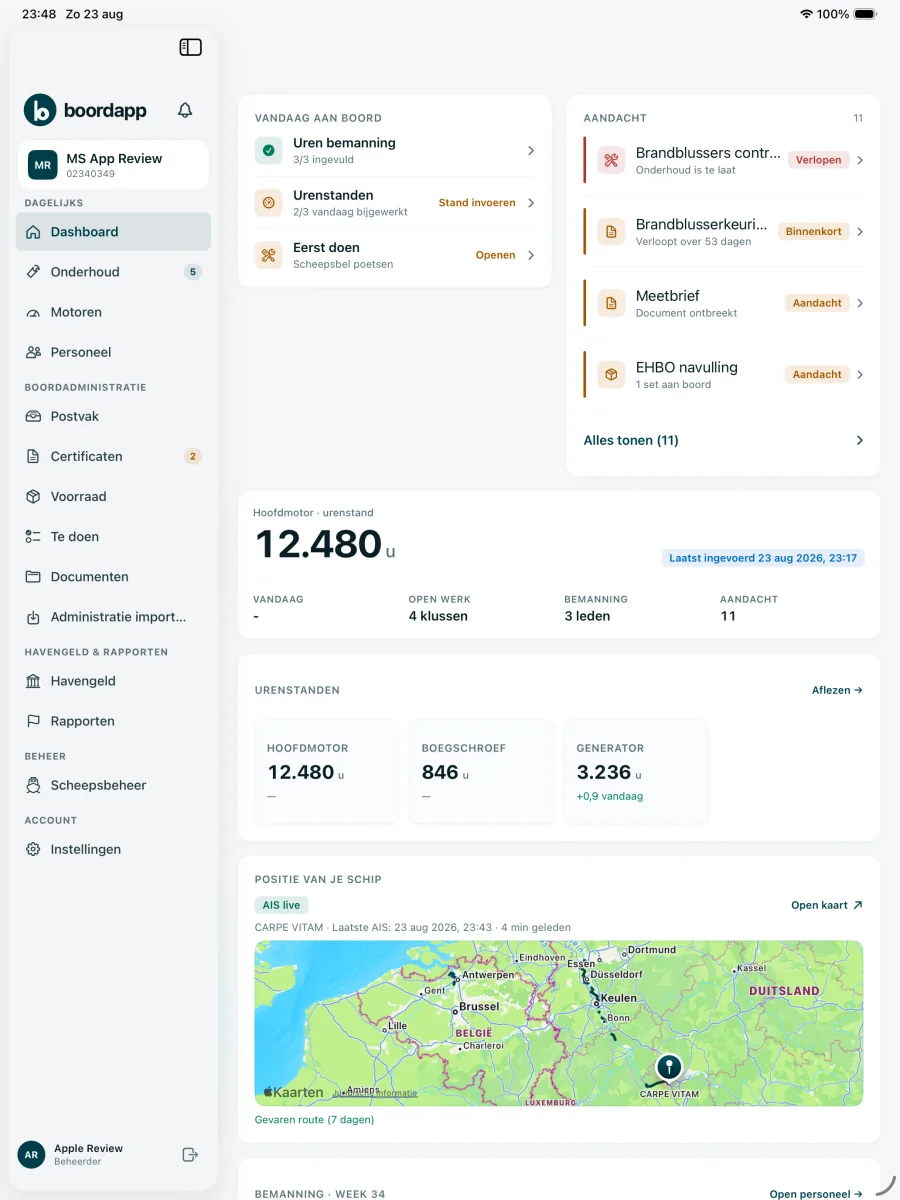900x1200 pixels.
Task: Select the Hoofdmotor hours card
Action: [x=326, y=772]
